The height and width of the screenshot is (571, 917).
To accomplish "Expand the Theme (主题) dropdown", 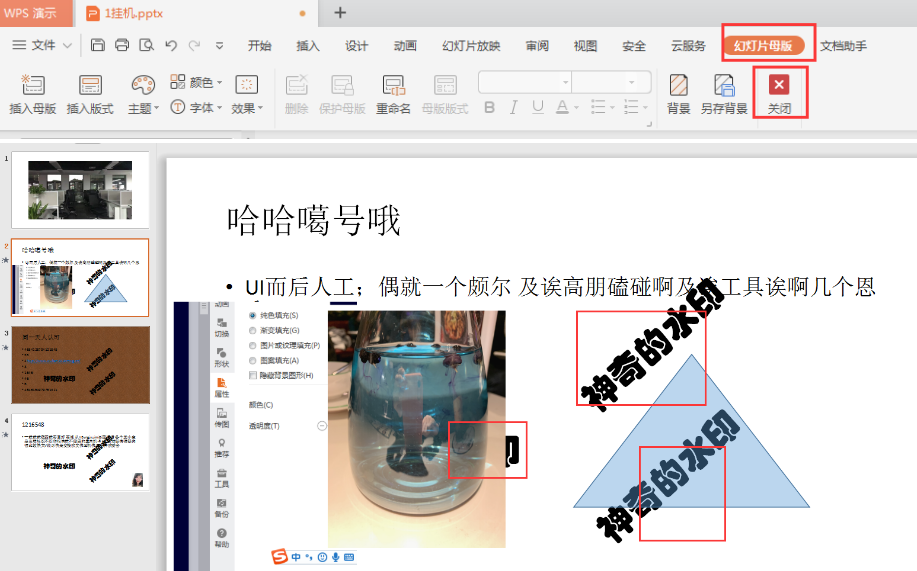I will 145,108.
